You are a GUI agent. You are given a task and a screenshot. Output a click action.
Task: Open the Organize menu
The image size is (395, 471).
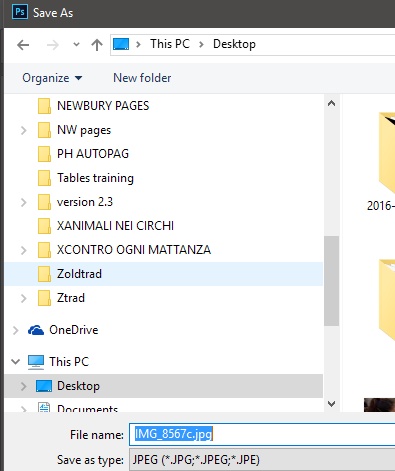52,78
